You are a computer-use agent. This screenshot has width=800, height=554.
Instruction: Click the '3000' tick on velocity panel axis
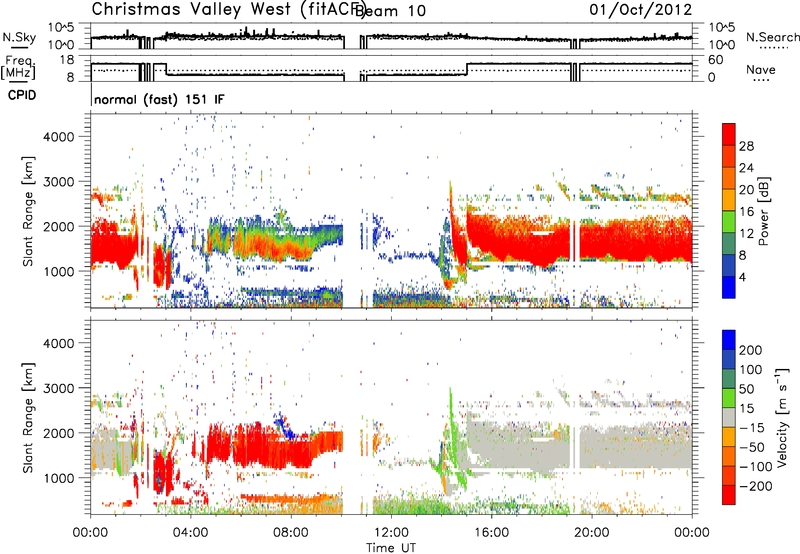pyautogui.click(x=58, y=388)
